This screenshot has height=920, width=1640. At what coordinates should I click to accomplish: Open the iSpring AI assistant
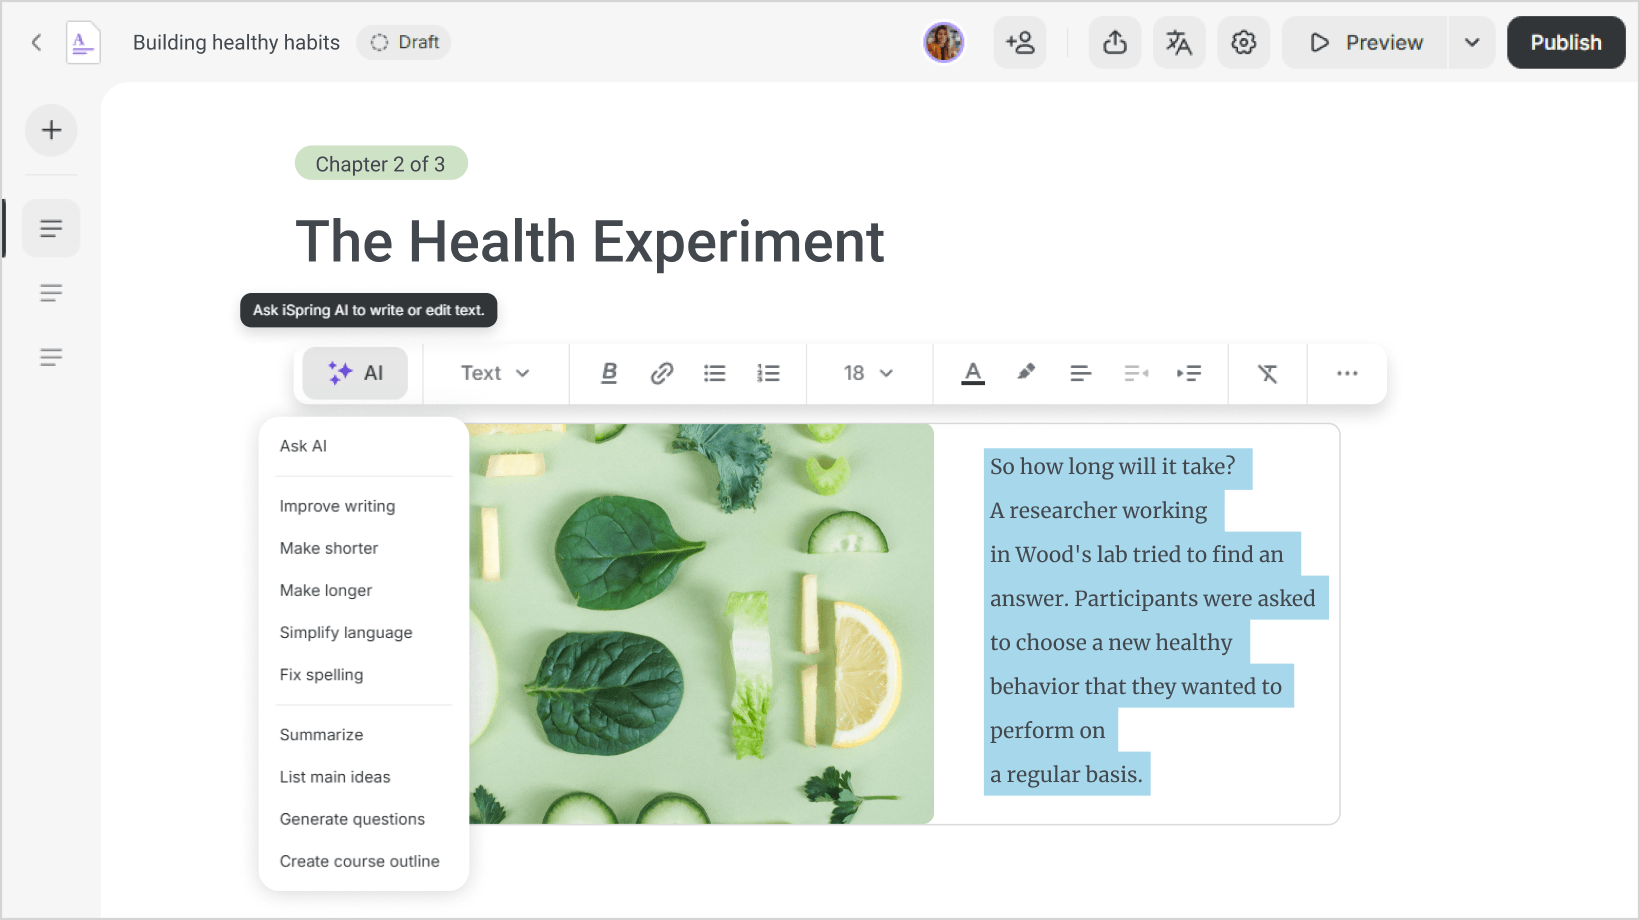click(354, 373)
